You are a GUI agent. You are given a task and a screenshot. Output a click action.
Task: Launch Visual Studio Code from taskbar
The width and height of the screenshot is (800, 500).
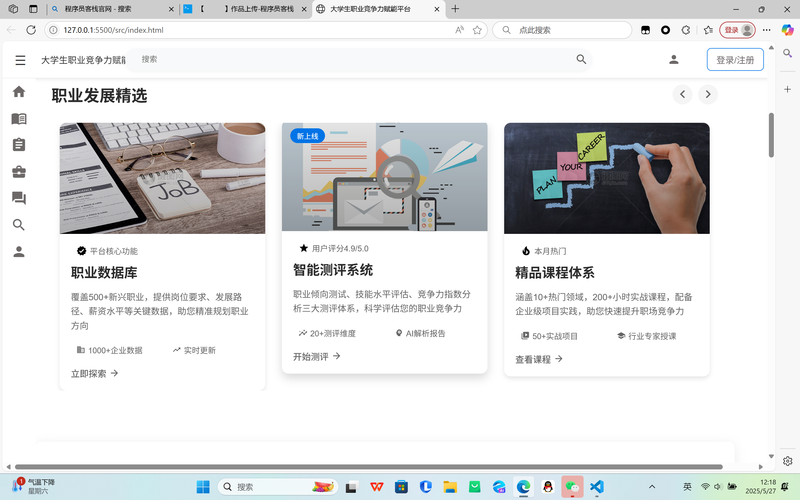596,487
